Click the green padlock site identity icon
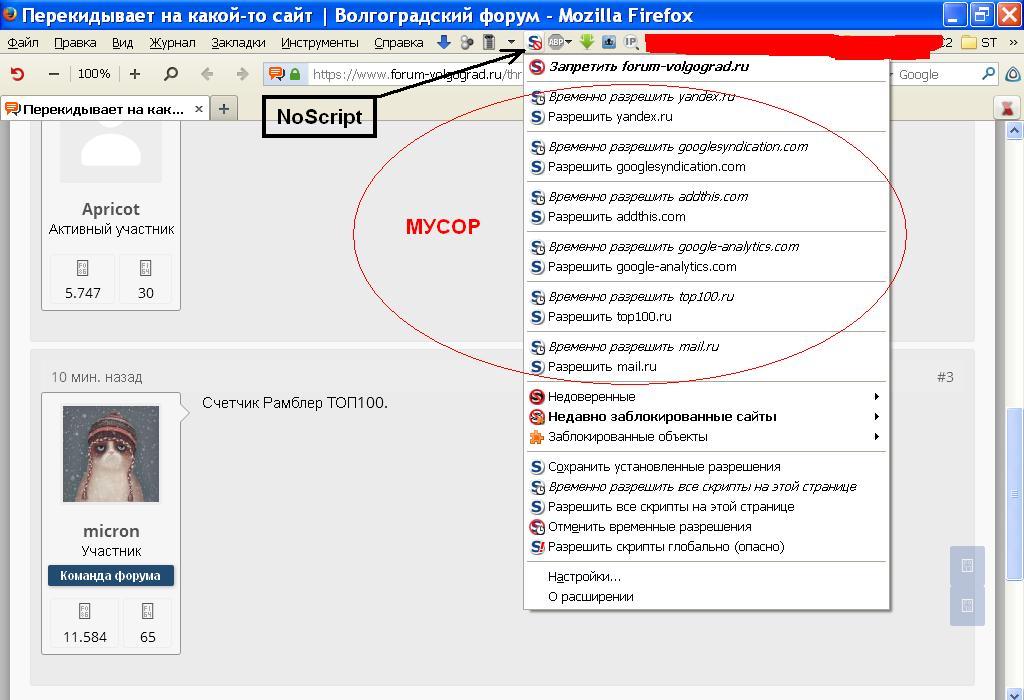This screenshot has width=1024, height=700. 295,74
